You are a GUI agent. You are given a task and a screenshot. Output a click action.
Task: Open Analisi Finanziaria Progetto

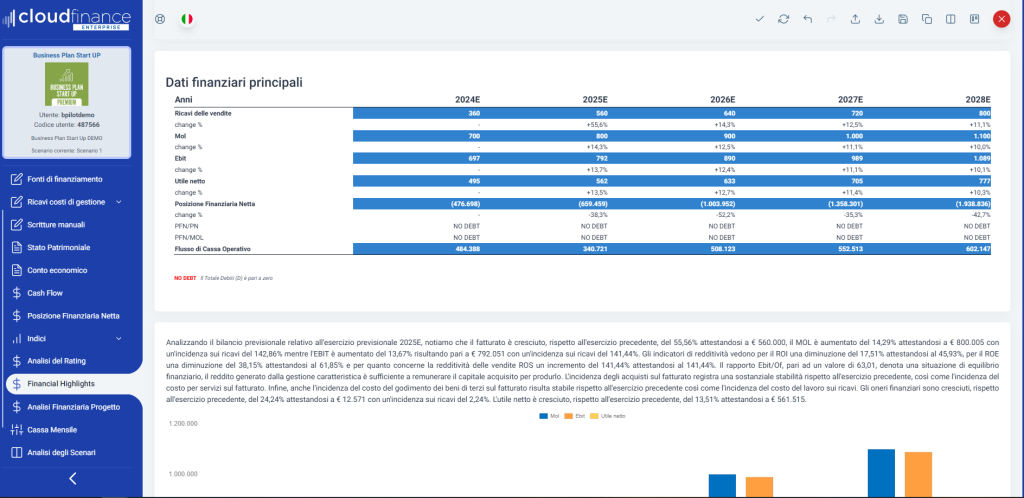74,407
